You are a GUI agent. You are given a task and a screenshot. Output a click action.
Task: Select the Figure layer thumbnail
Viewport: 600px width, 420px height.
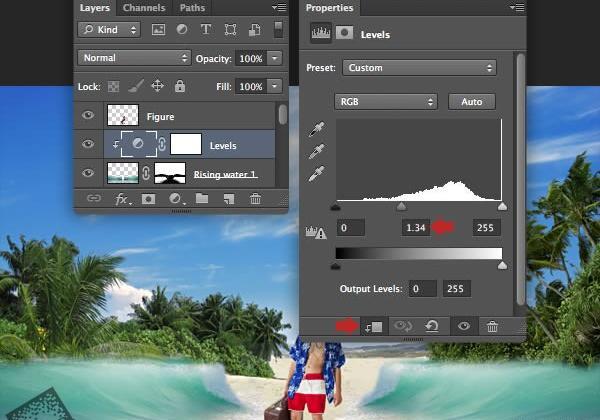pyautogui.click(x=123, y=115)
